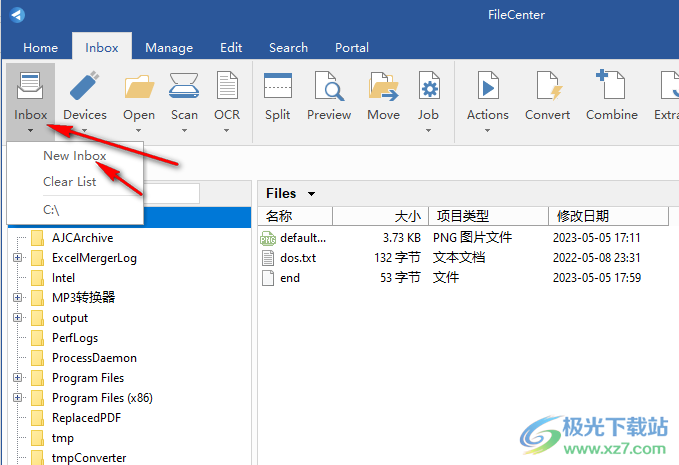Viewport: 679px width, 465px height.
Task: Open the Devices USB tool
Action: click(x=84, y=86)
